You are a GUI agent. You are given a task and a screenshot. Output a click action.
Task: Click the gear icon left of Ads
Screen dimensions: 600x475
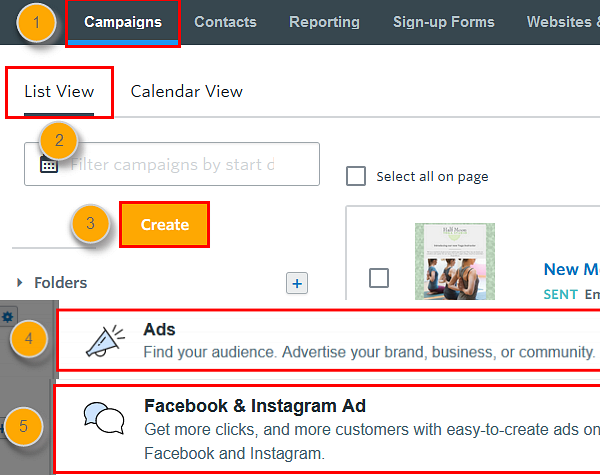tap(8, 317)
